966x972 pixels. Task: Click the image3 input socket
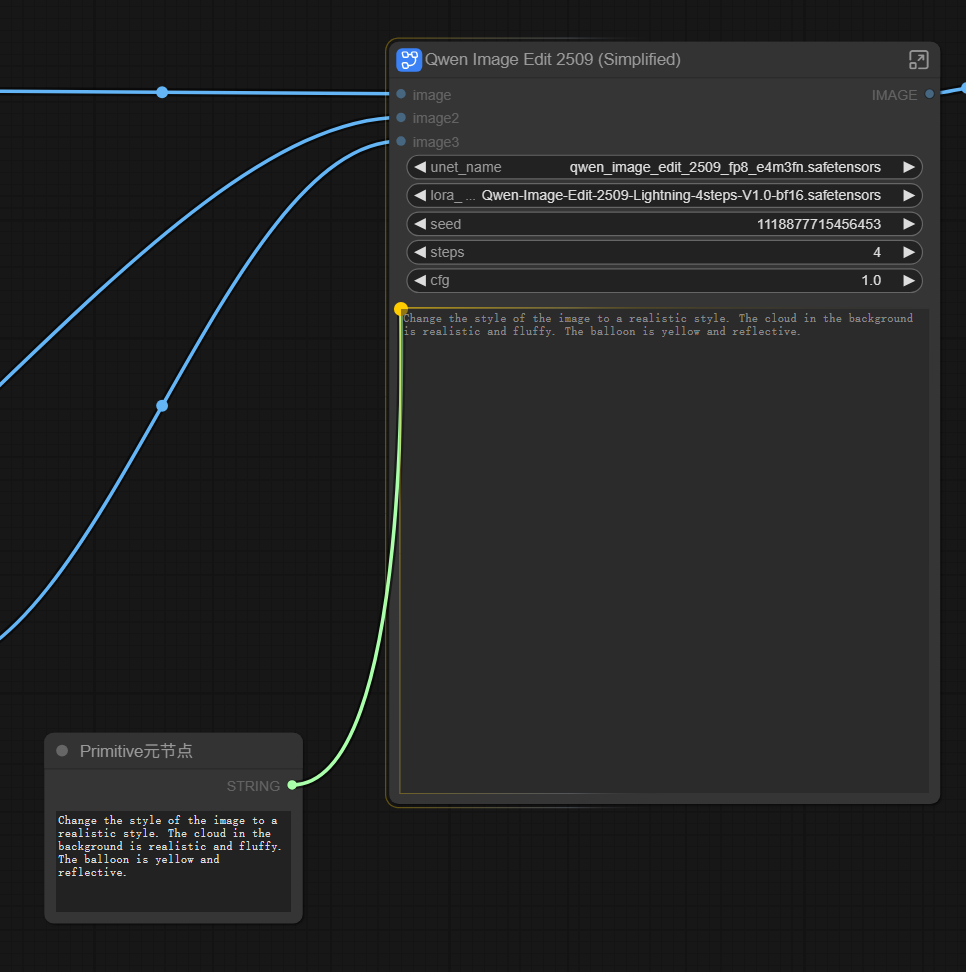click(401, 142)
